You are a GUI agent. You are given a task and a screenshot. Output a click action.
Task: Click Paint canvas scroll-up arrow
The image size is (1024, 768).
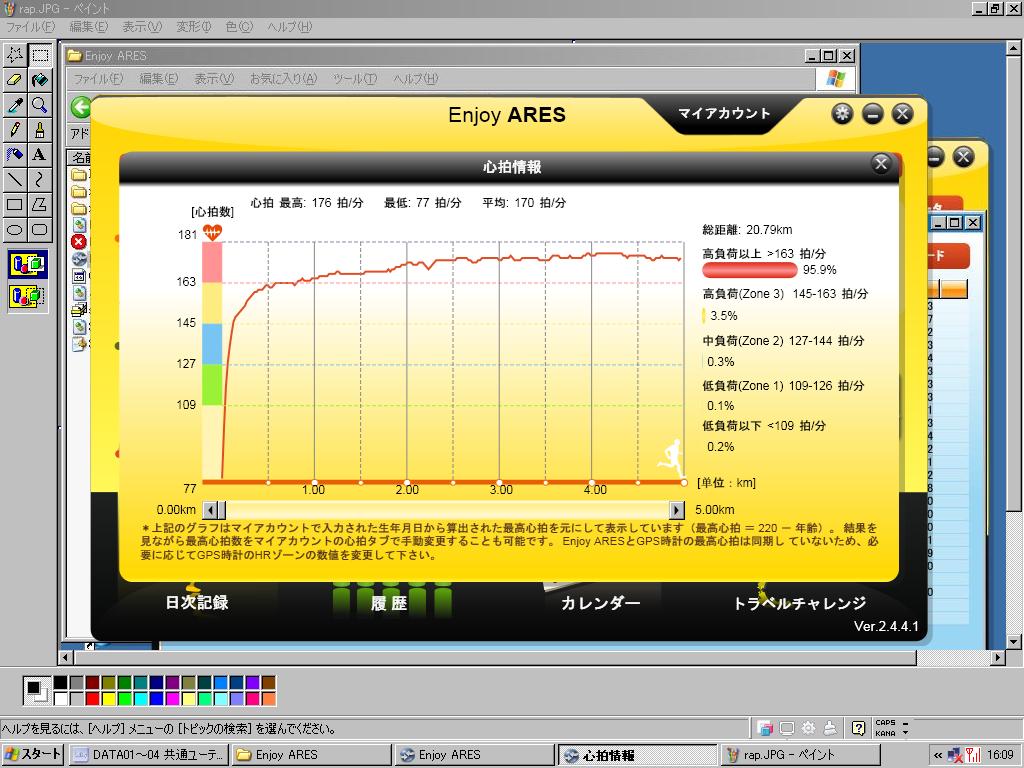click(1014, 48)
